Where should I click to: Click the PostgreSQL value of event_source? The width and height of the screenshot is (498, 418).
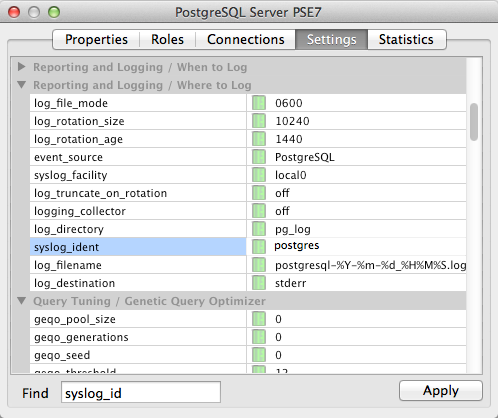tap(305, 157)
